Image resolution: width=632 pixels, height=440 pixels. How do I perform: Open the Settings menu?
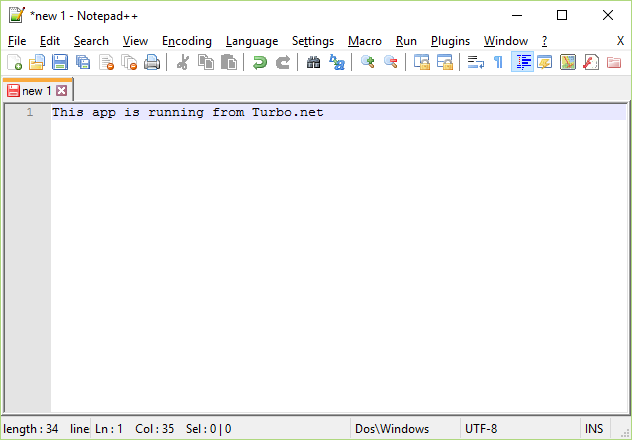click(x=313, y=41)
